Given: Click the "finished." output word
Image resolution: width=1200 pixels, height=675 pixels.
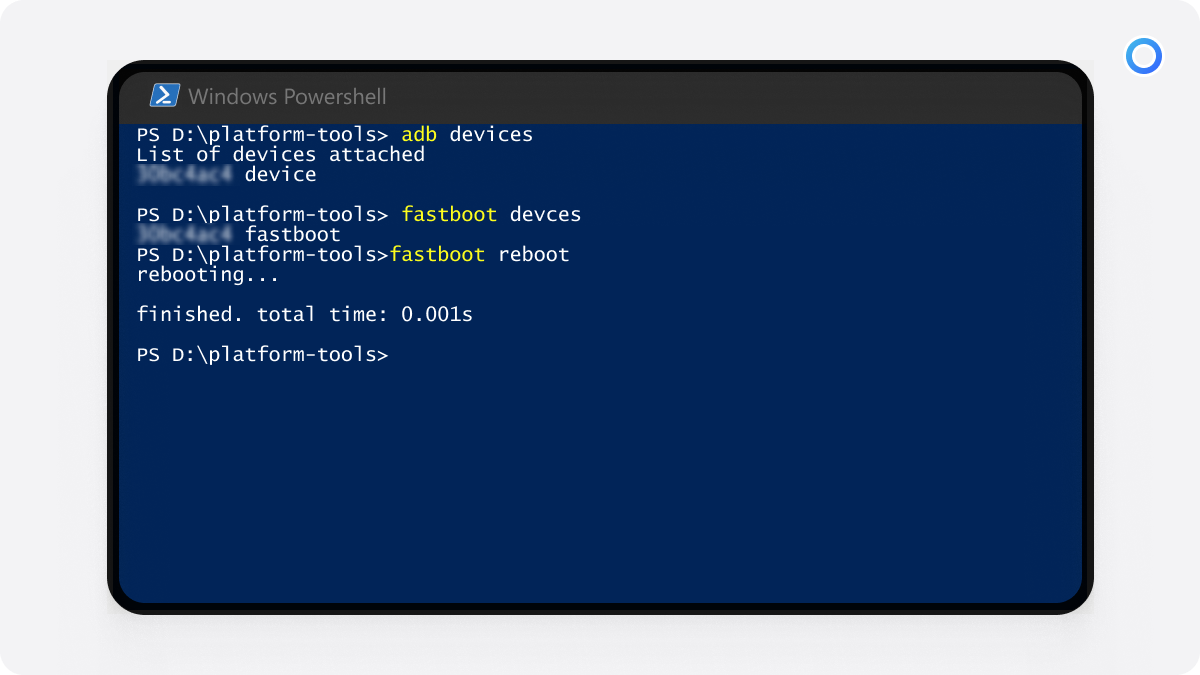Looking at the screenshot, I should (x=189, y=315).
